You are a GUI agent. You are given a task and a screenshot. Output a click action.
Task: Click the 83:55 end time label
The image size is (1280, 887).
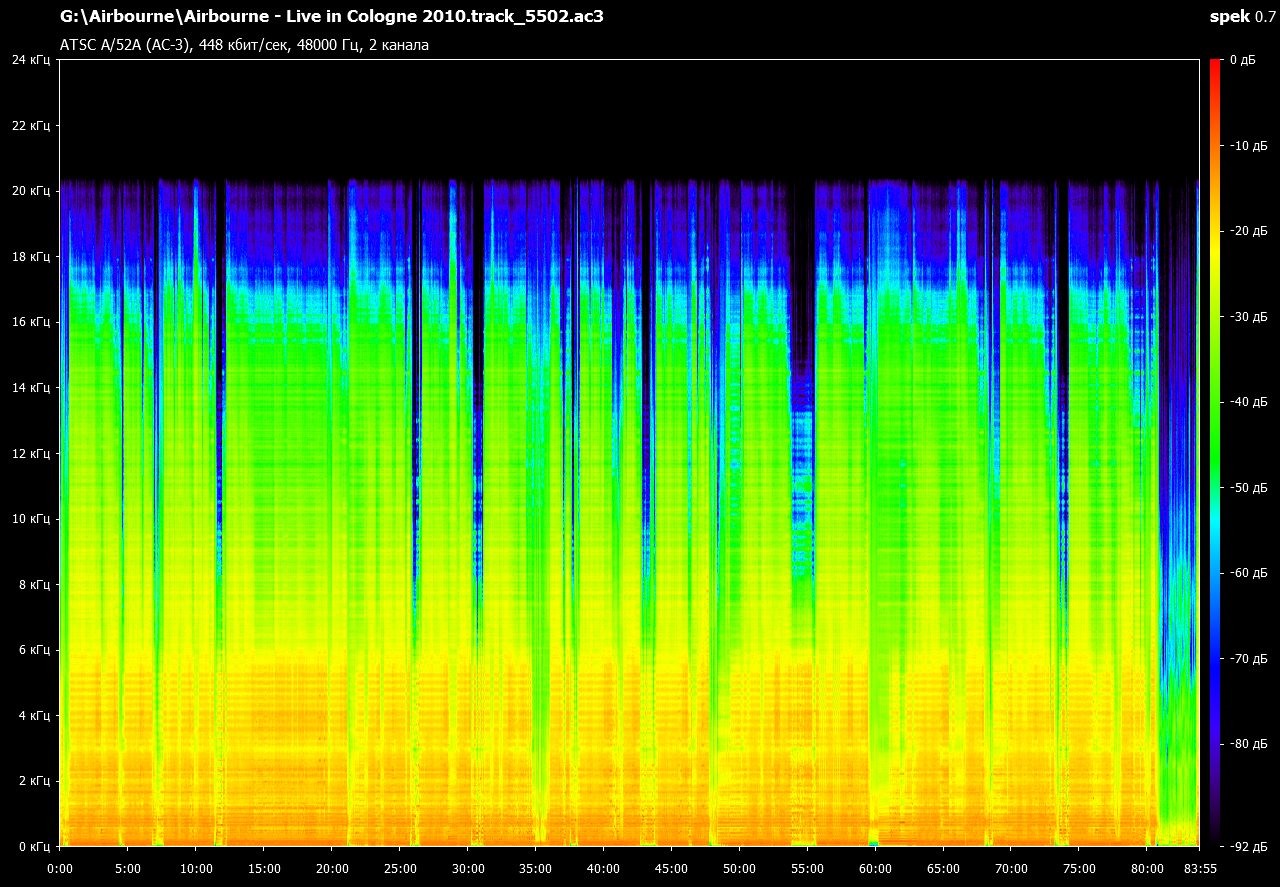[x=1200, y=868]
